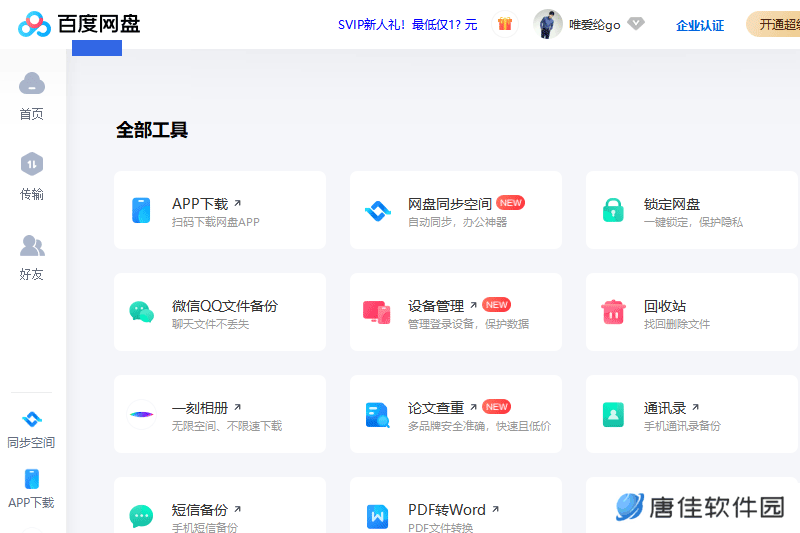The width and height of the screenshot is (800, 533).
Task: Click the 传输 sidebar label
Action: point(32,194)
